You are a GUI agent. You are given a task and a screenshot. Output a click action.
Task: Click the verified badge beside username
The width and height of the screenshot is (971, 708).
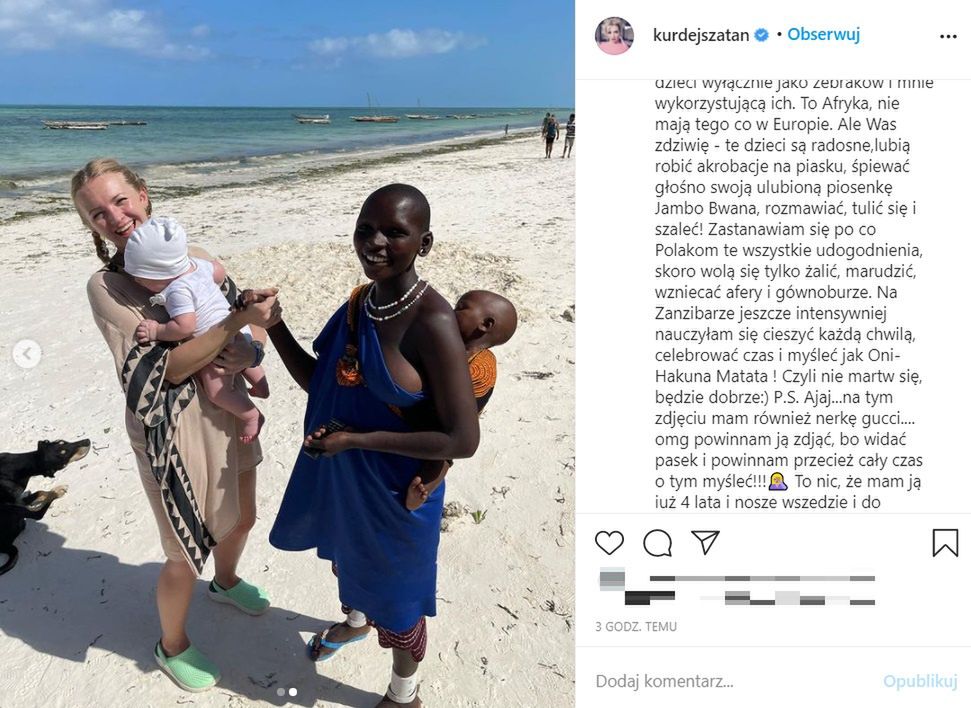[x=761, y=35]
